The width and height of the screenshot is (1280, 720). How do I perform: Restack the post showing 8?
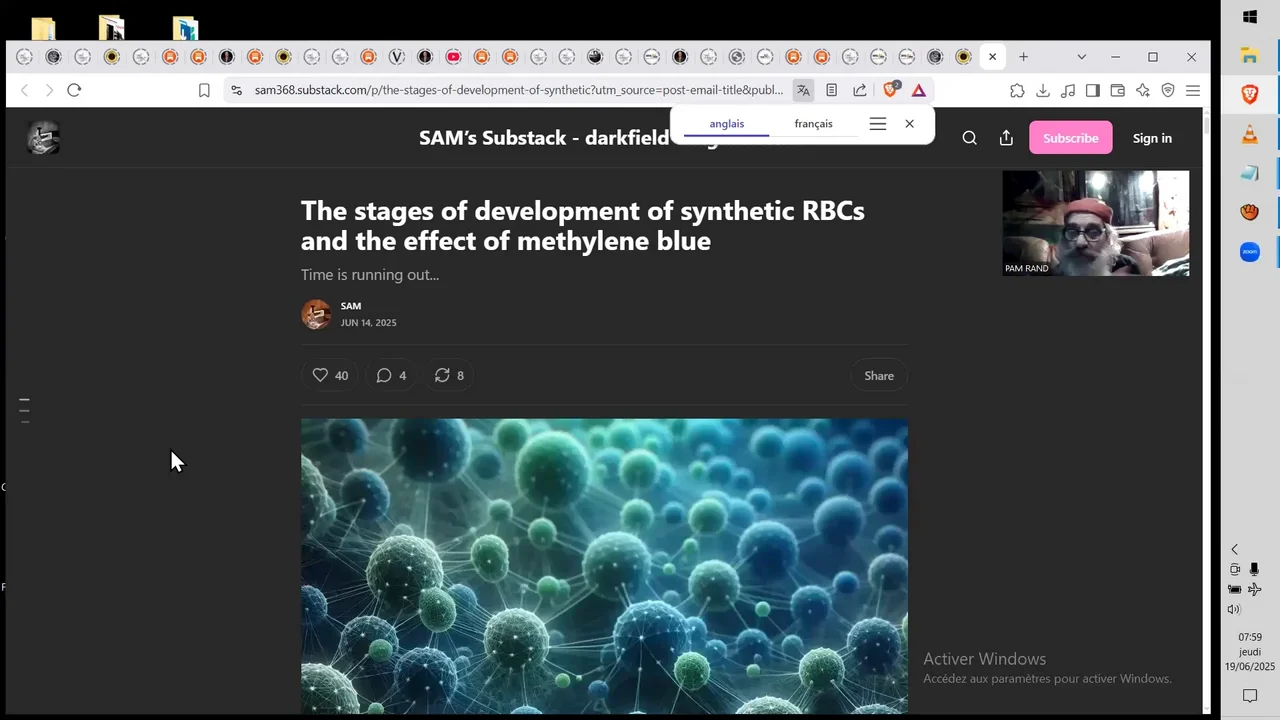click(449, 375)
